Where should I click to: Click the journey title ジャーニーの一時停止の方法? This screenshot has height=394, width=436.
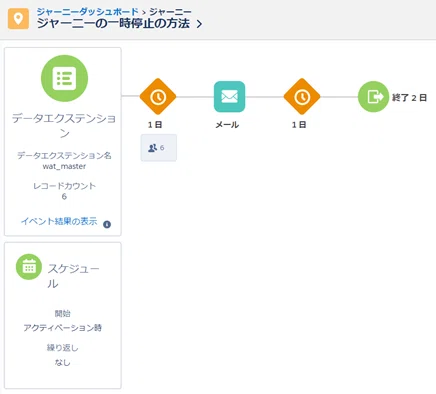(113, 23)
